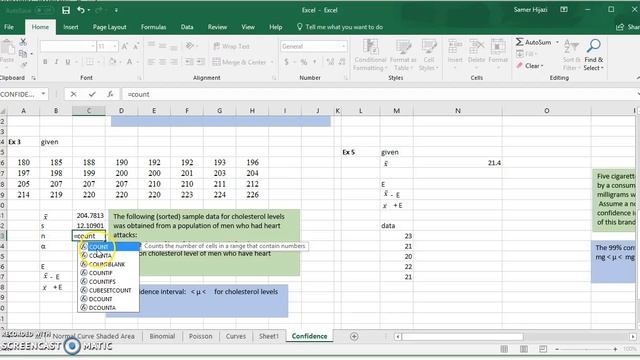Click the Increase Font Size icon
640x360 pixels.
click(125, 47)
